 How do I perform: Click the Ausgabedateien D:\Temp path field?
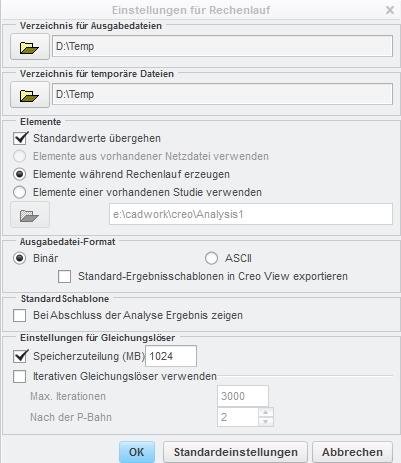(222, 46)
